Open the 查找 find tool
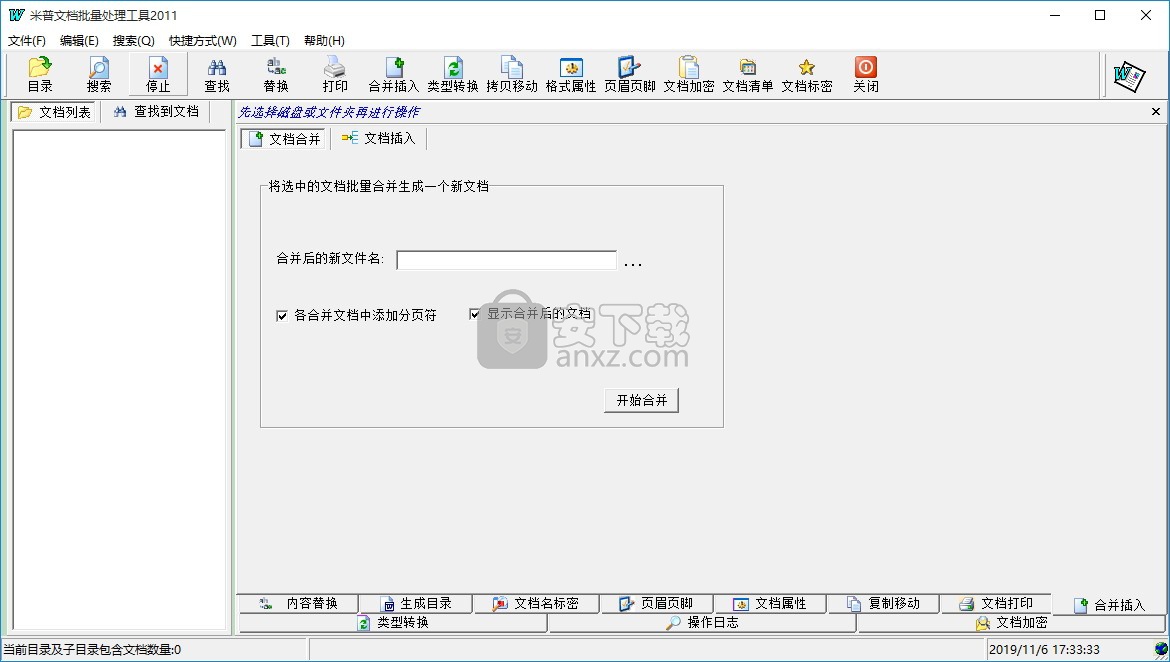The height and width of the screenshot is (662, 1170). pos(216,75)
